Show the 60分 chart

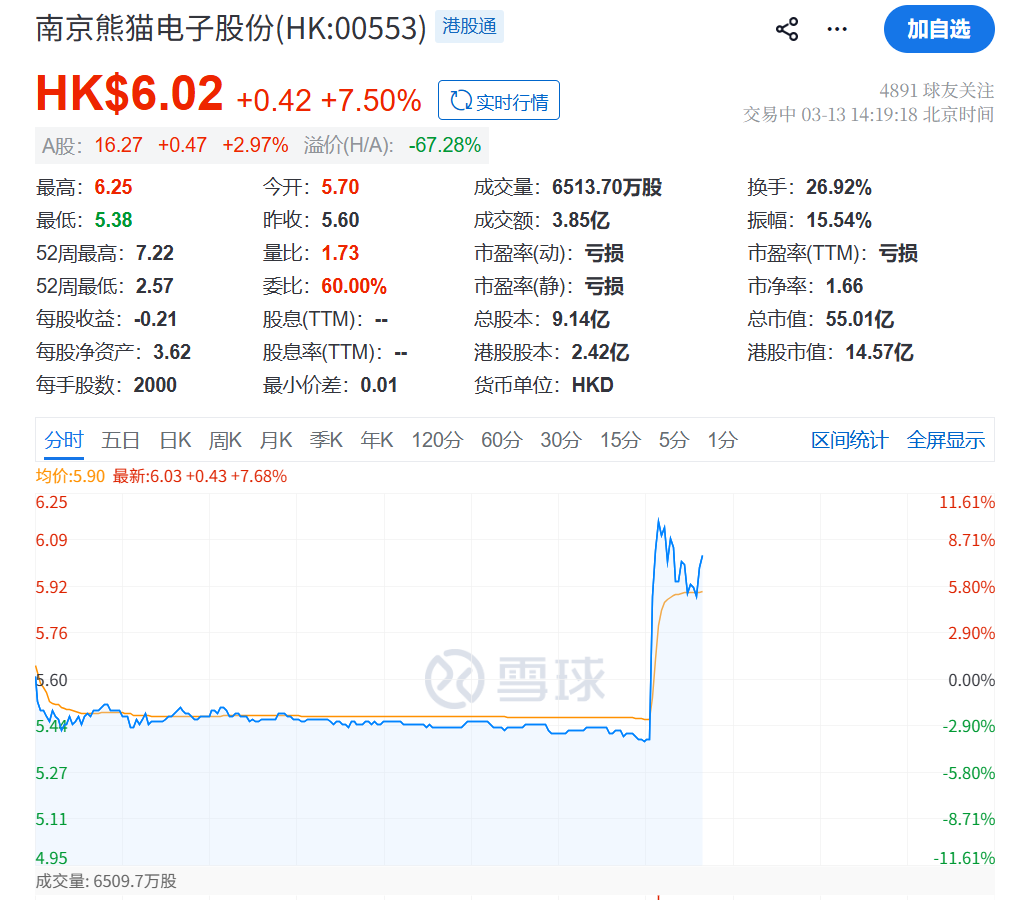[500, 440]
